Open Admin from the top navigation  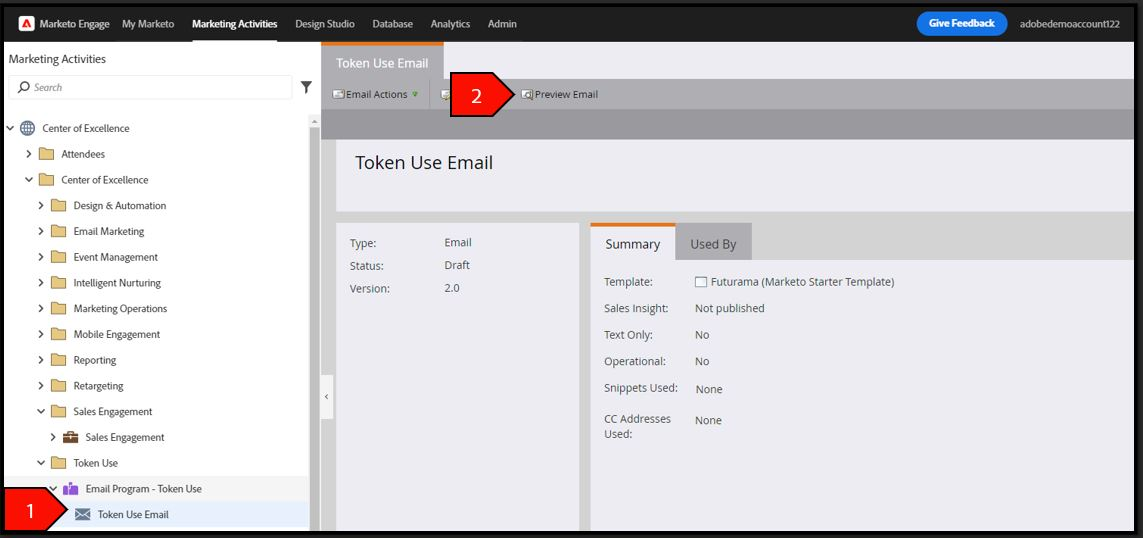pyautogui.click(x=502, y=24)
